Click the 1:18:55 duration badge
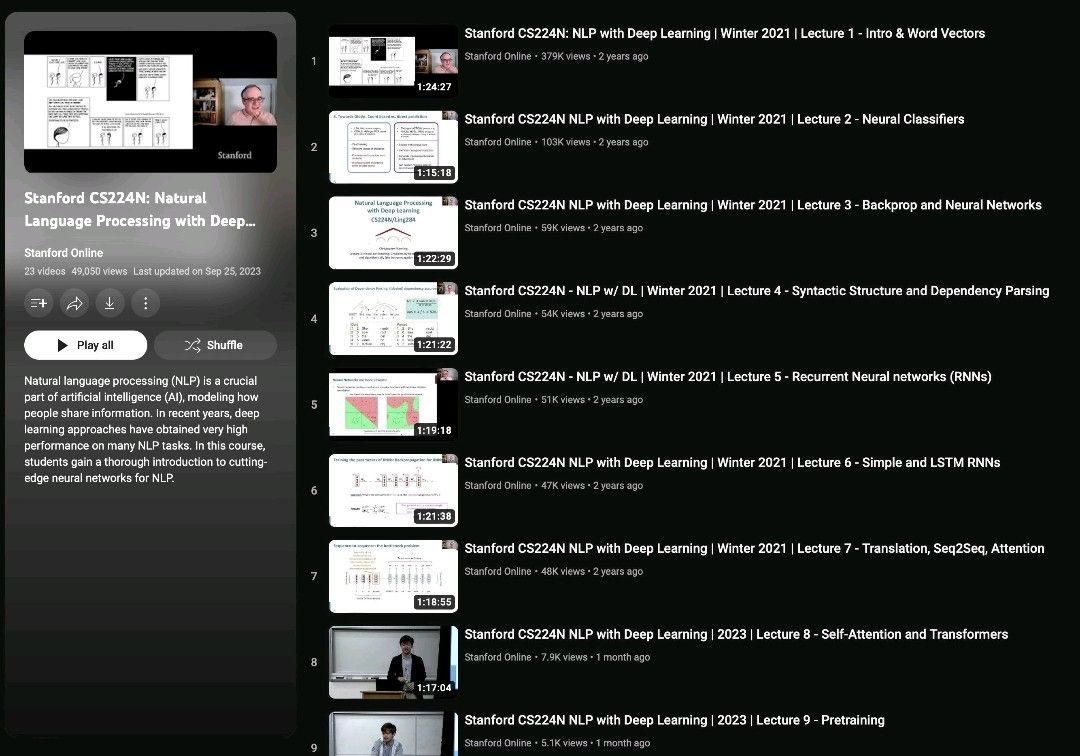Image resolution: width=1080 pixels, height=756 pixels. tap(434, 602)
